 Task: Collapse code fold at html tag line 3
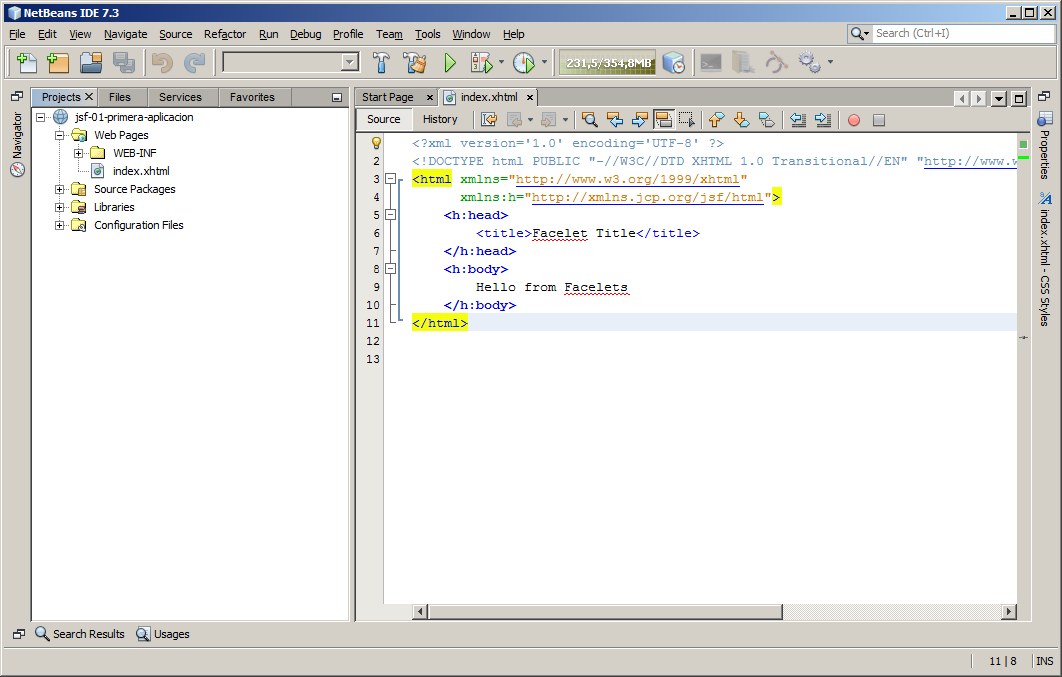391,179
